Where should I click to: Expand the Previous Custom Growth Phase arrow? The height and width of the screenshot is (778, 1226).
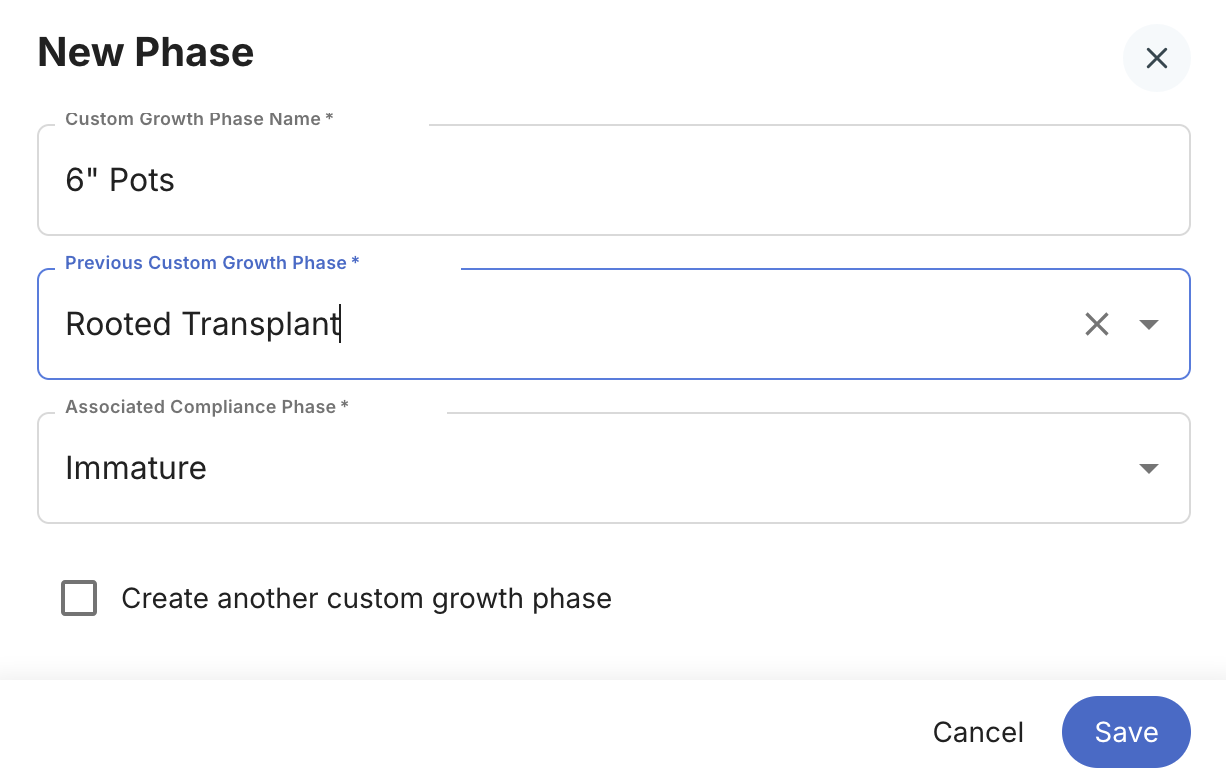pos(1149,324)
